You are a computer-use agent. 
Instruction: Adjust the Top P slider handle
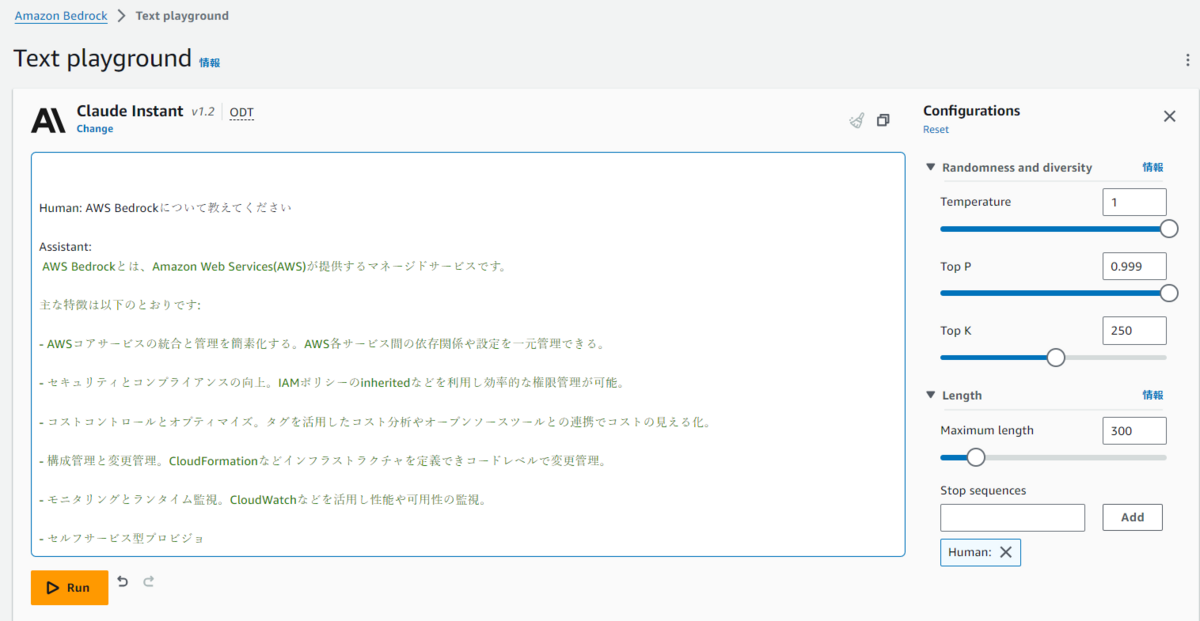pyautogui.click(x=1168, y=293)
